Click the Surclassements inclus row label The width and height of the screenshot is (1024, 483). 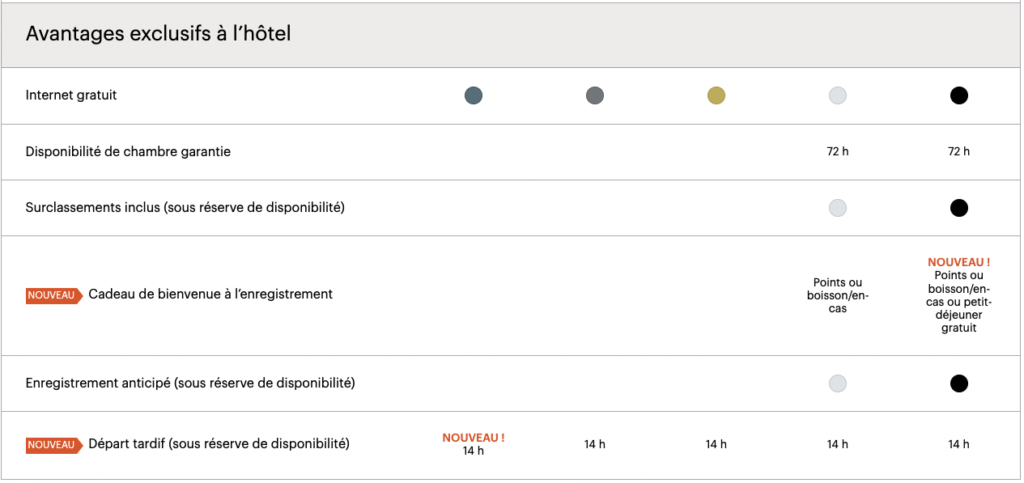185,208
